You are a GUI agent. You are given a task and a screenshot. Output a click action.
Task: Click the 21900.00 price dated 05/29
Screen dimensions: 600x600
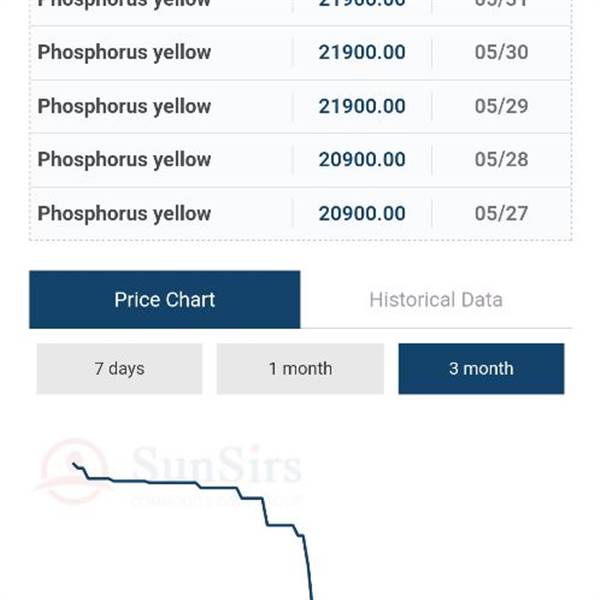point(362,106)
